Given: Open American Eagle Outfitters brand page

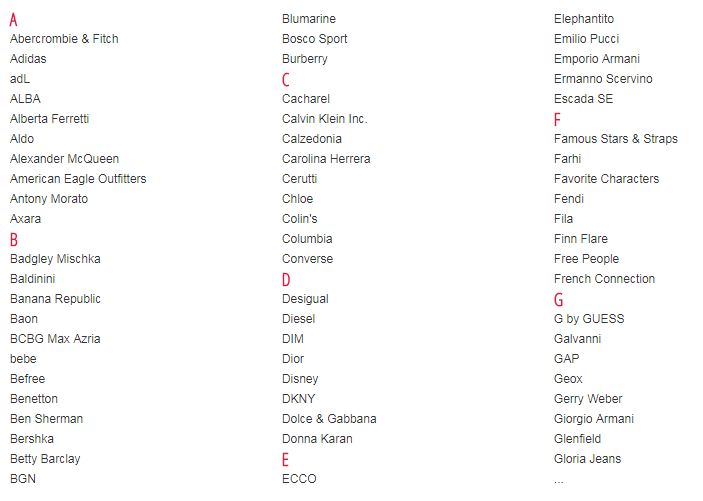Looking at the screenshot, I should 78,179.
